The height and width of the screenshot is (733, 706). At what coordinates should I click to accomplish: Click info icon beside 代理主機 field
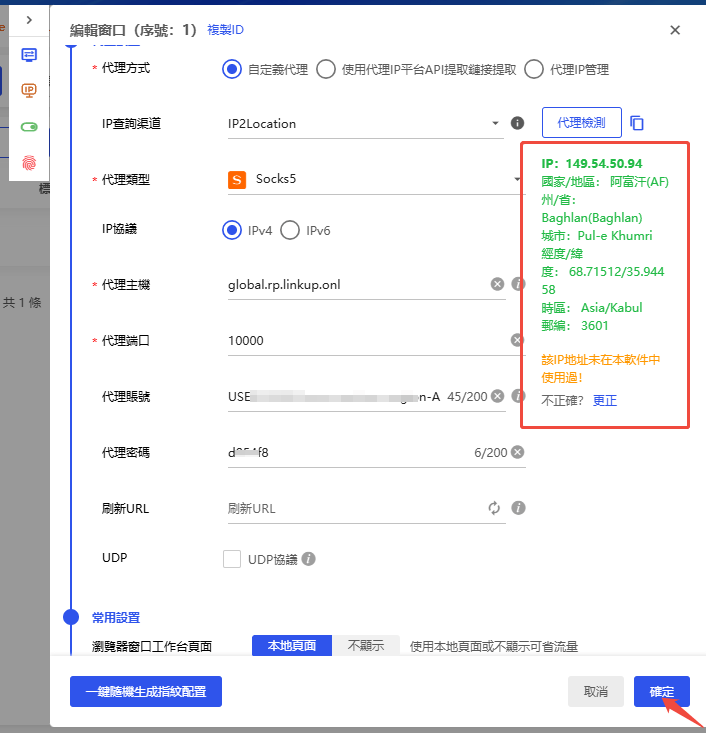pyautogui.click(x=518, y=284)
